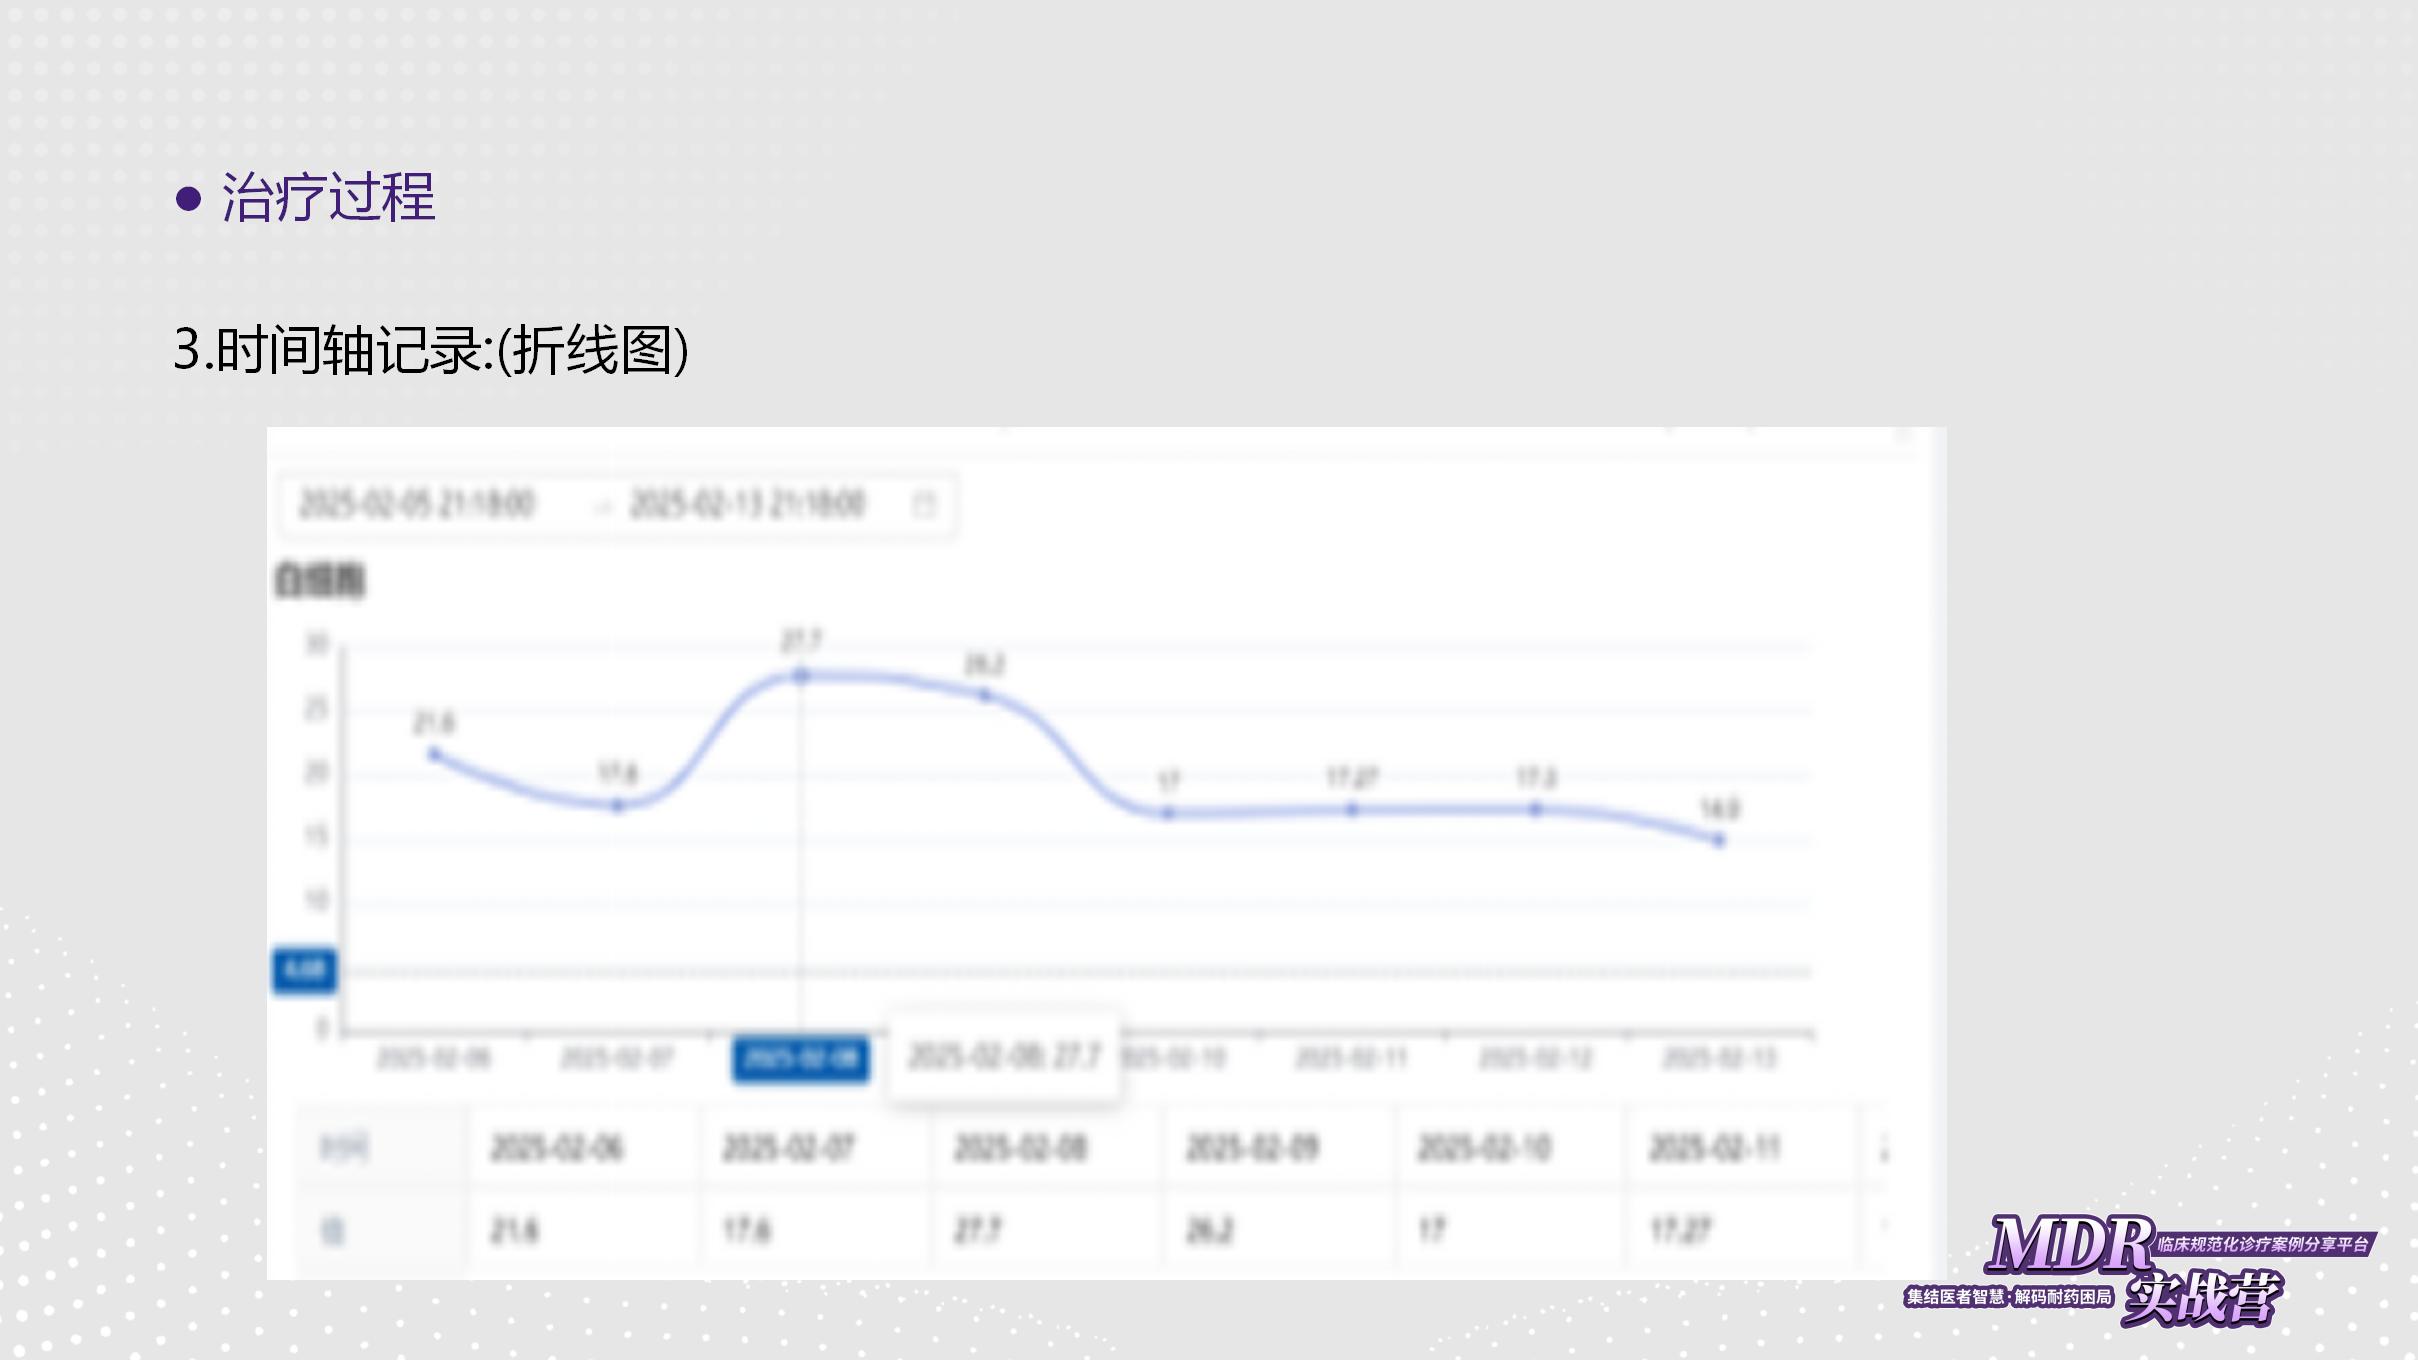
Task: Click the end date 2025-02-13 21:18:00 field
Action: coord(747,504)
